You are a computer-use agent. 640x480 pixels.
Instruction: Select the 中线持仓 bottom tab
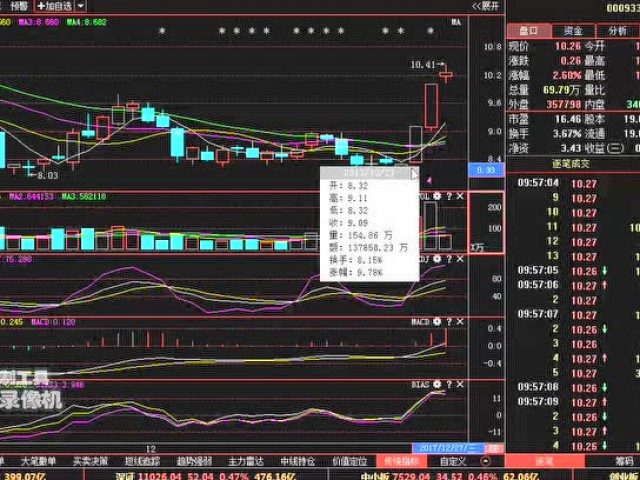tap(298, 461)
